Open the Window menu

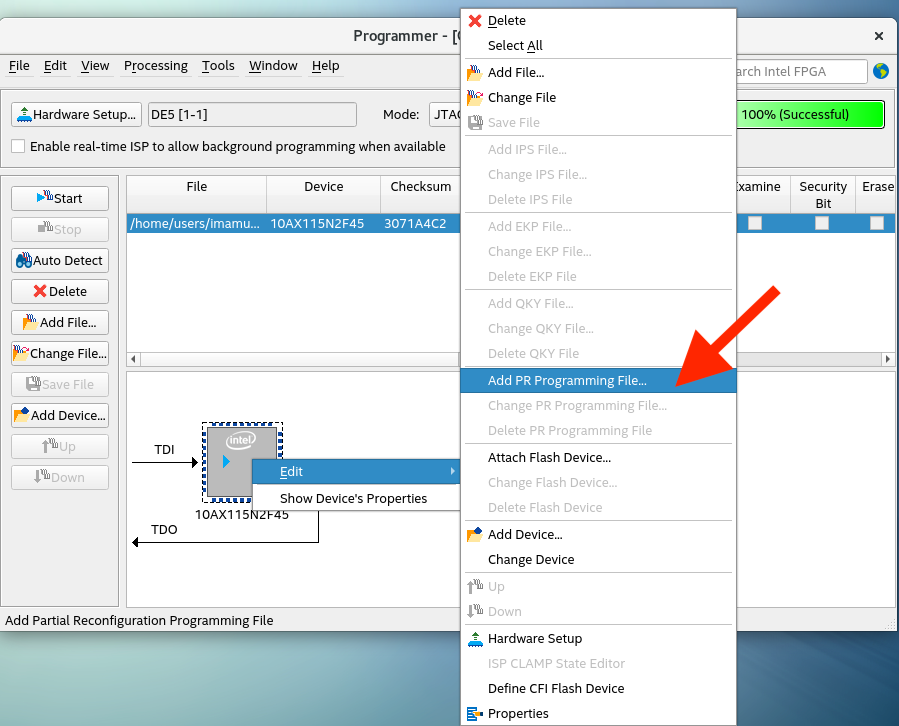click(x=273, y=66)
